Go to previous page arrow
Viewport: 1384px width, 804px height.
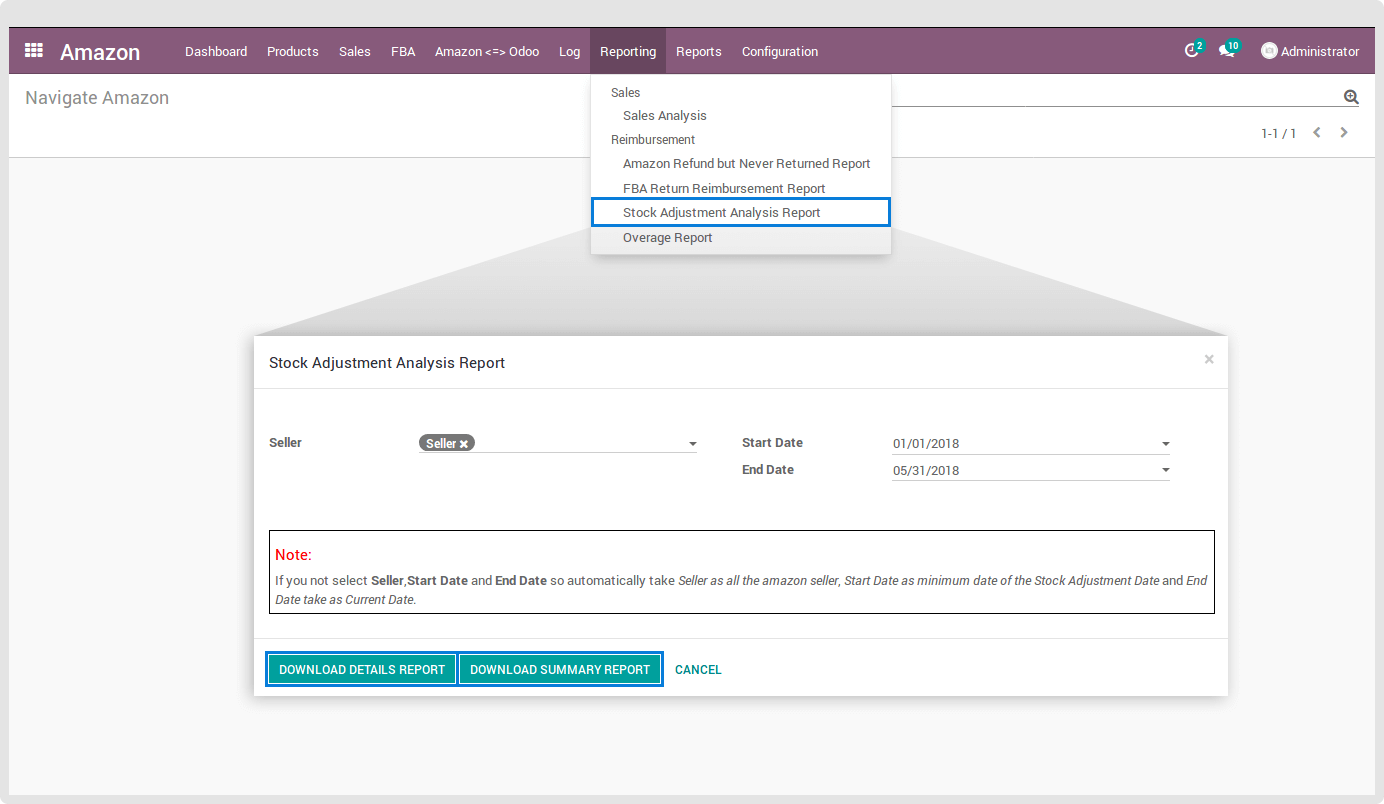point(1317,132)
